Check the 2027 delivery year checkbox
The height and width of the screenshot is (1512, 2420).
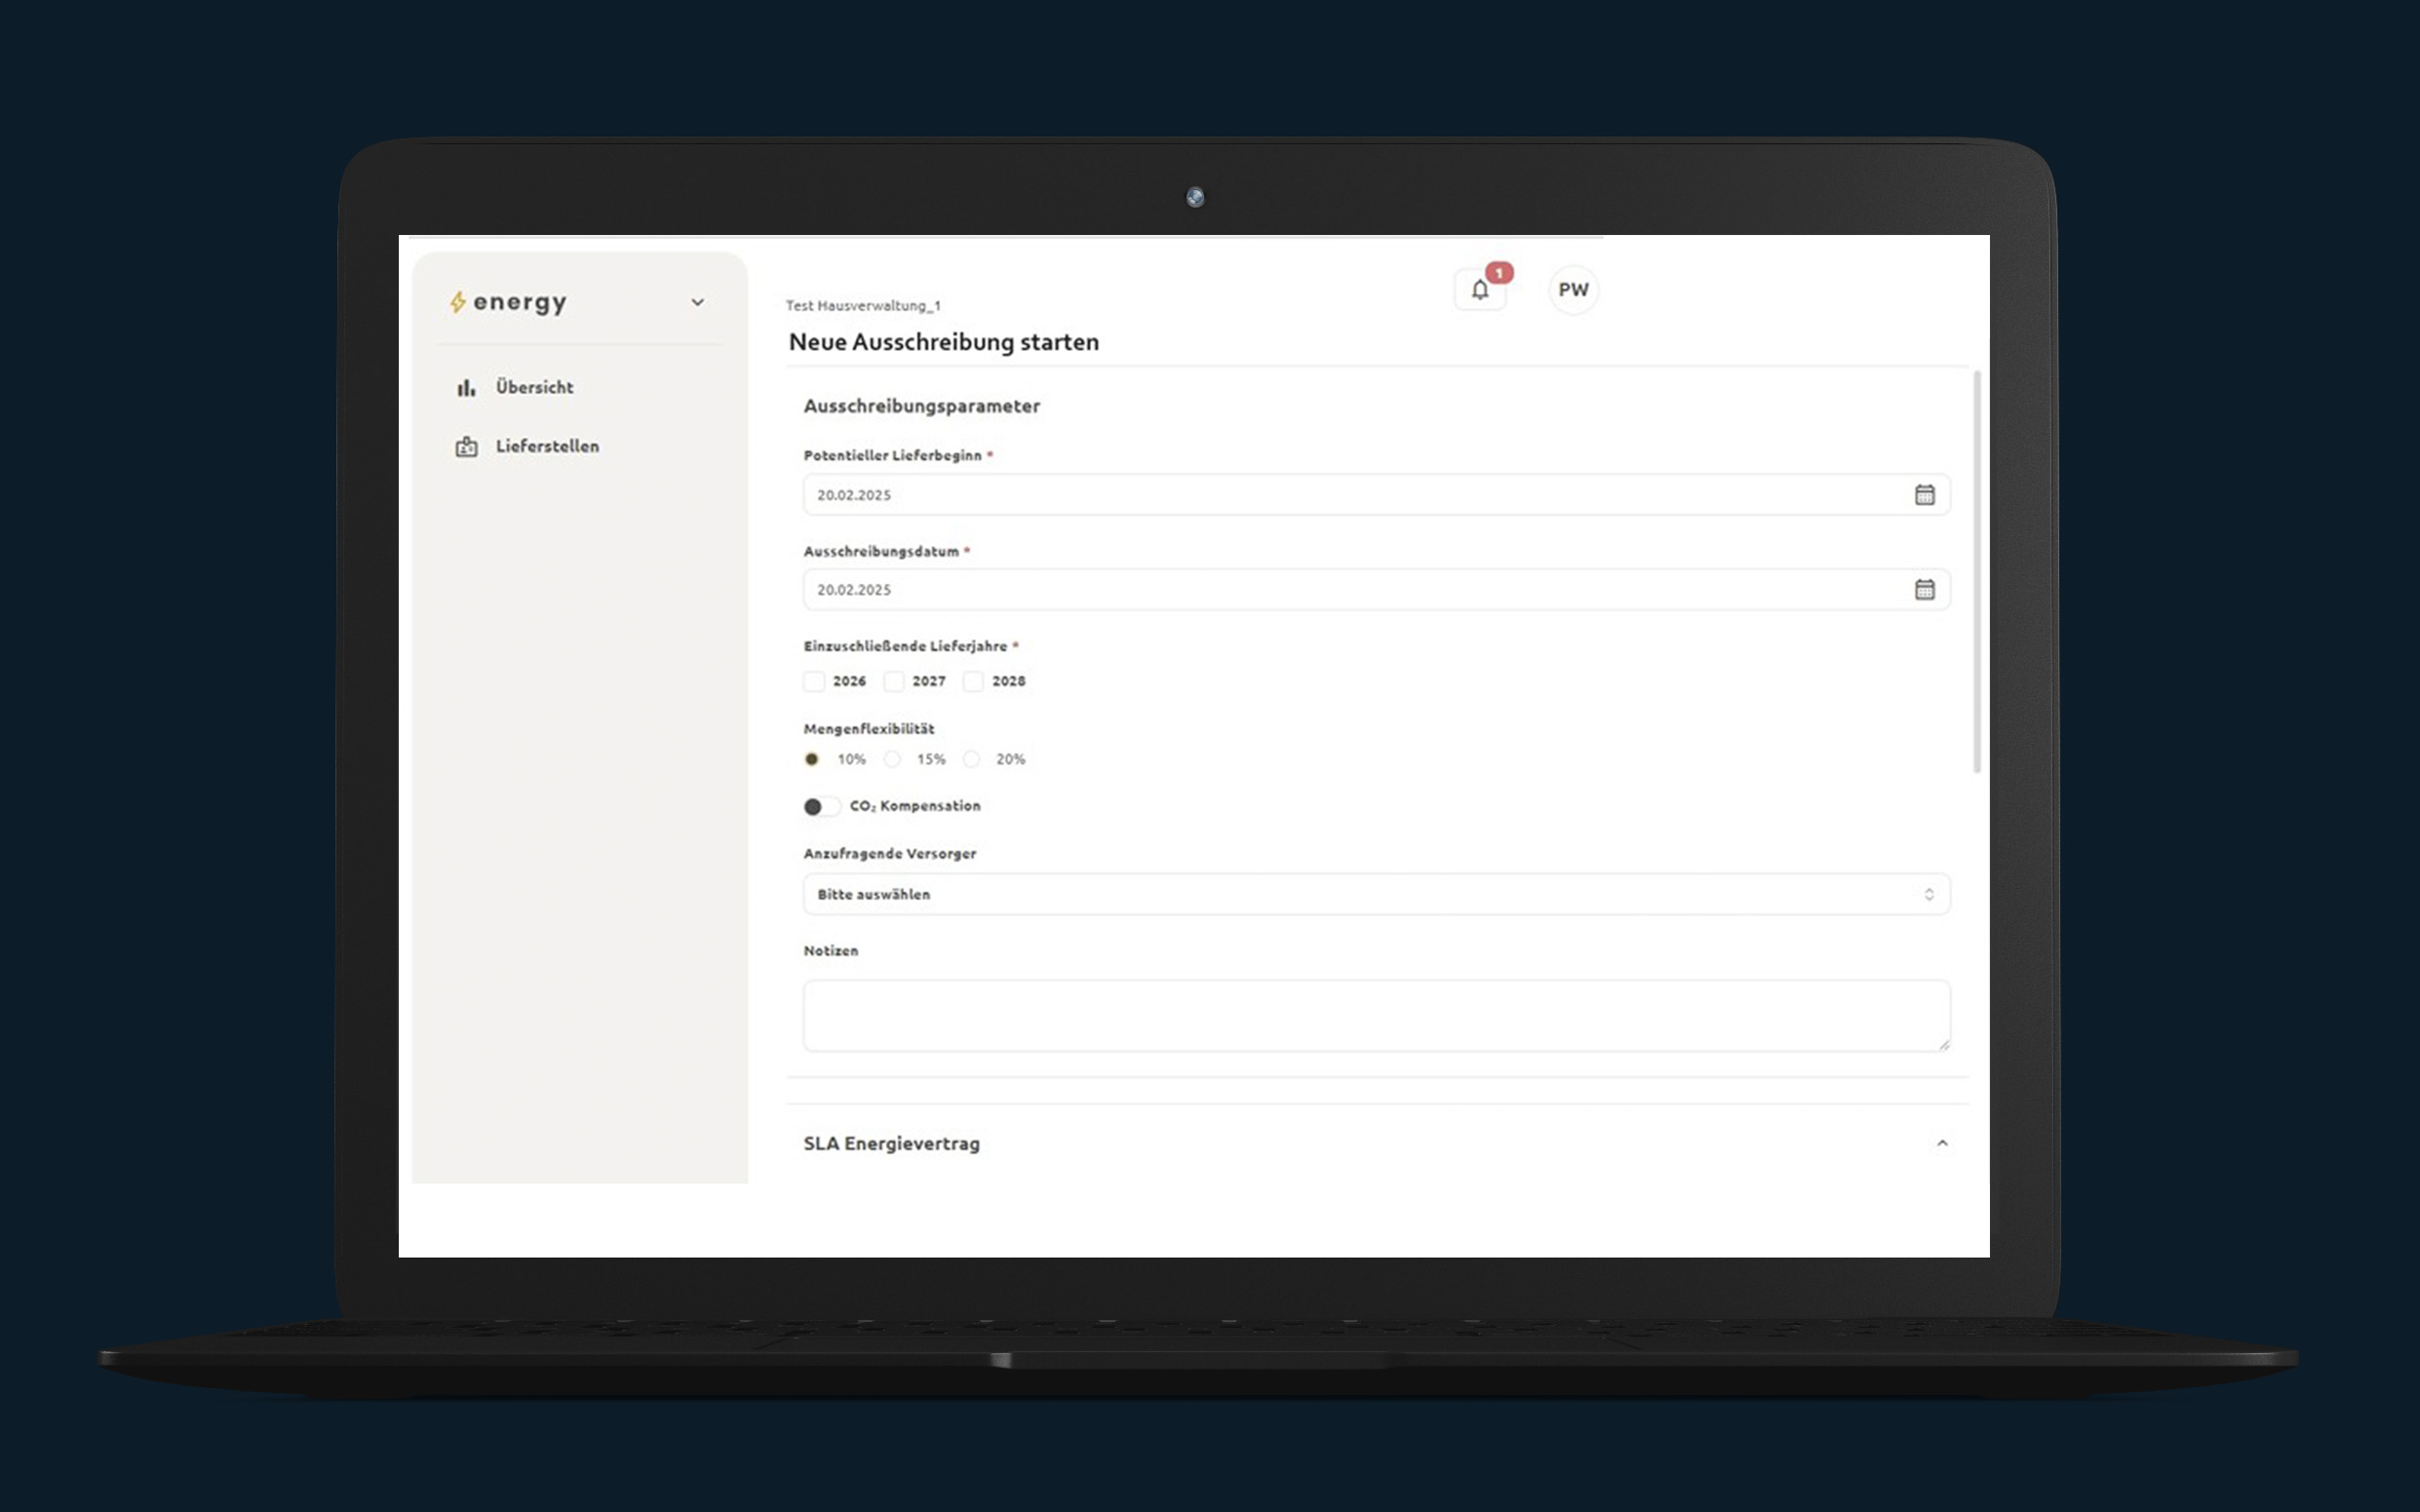pyautogui.click(x=894, y=681)
